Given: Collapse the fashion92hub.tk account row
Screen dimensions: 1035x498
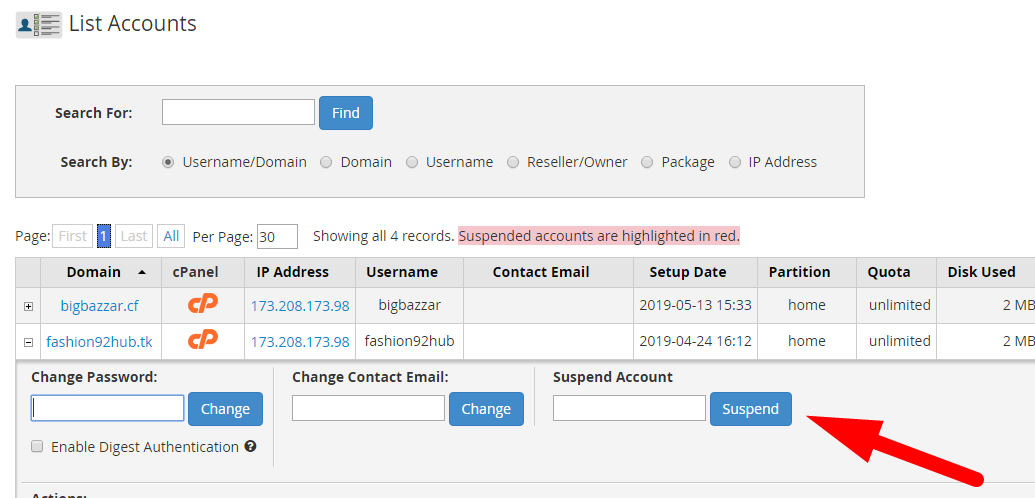Looking at the screenshot, I should pos(28,341).
